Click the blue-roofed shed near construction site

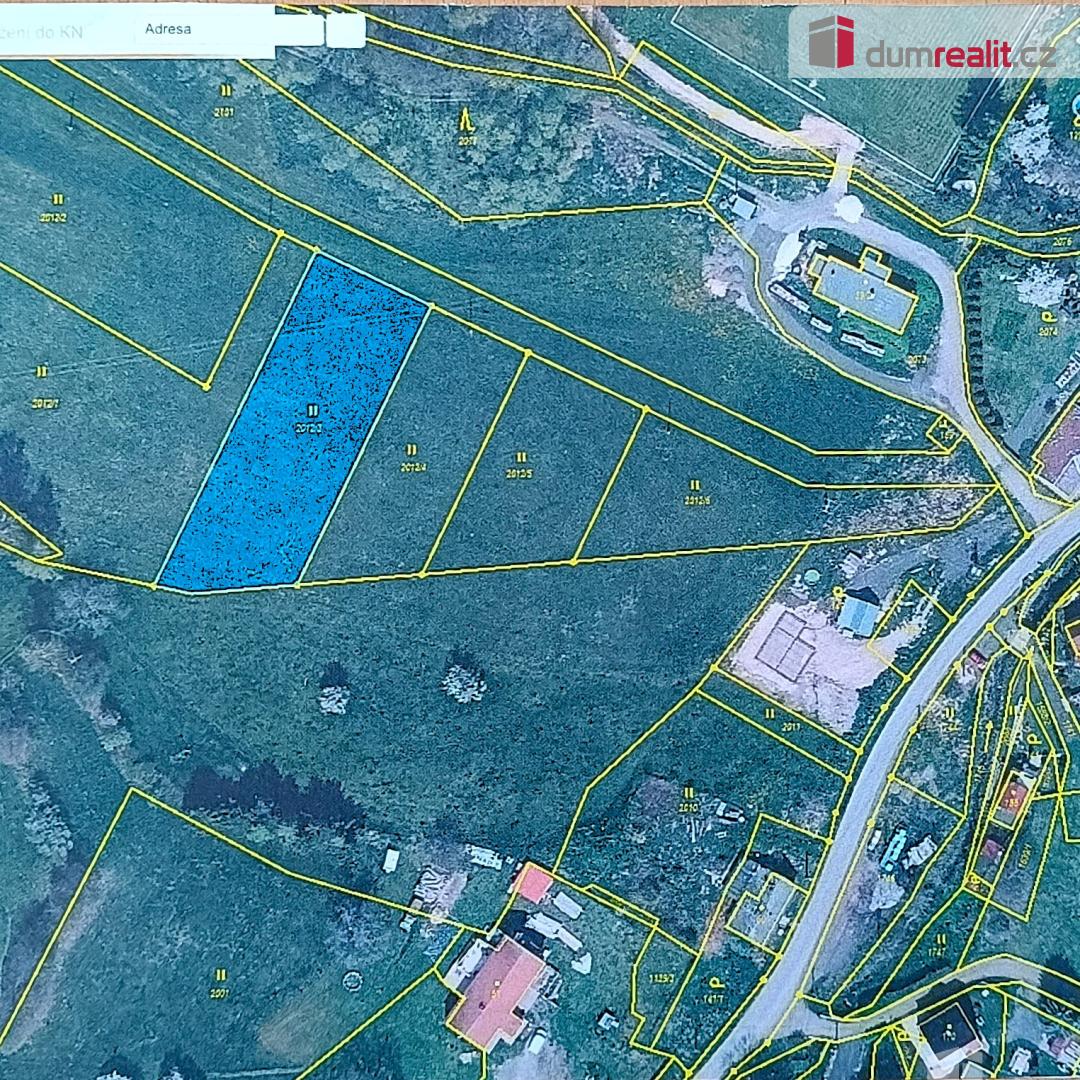[858, 614]
